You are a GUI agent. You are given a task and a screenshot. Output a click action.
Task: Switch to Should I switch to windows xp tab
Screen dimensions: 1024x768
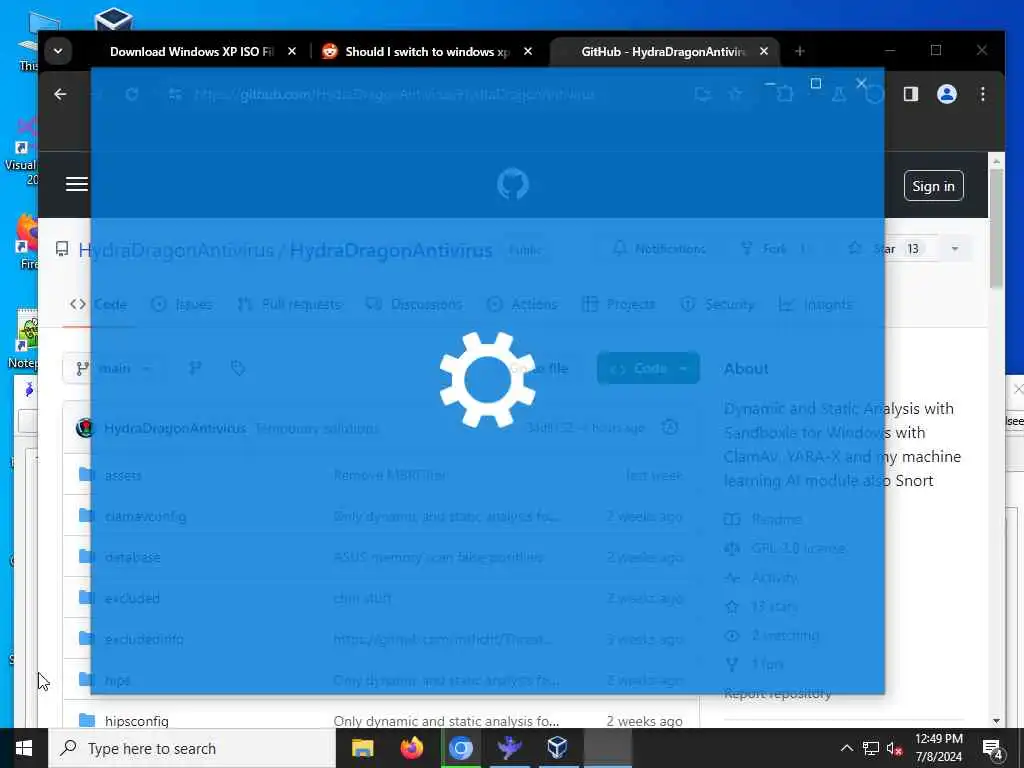(x=427, y=52)
